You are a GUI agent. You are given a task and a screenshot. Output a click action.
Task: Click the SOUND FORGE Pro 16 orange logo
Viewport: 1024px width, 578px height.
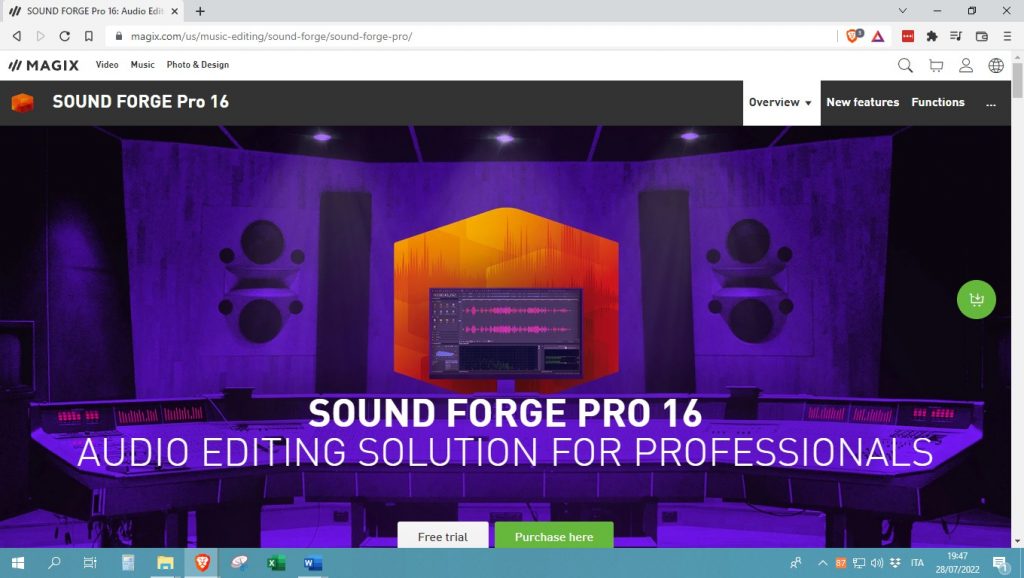21,102
